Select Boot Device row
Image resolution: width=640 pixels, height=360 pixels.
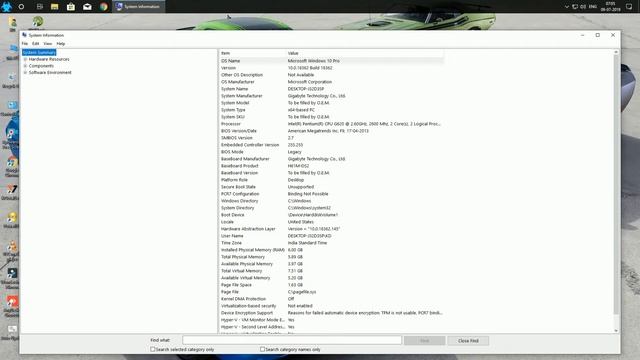point(331,215)
